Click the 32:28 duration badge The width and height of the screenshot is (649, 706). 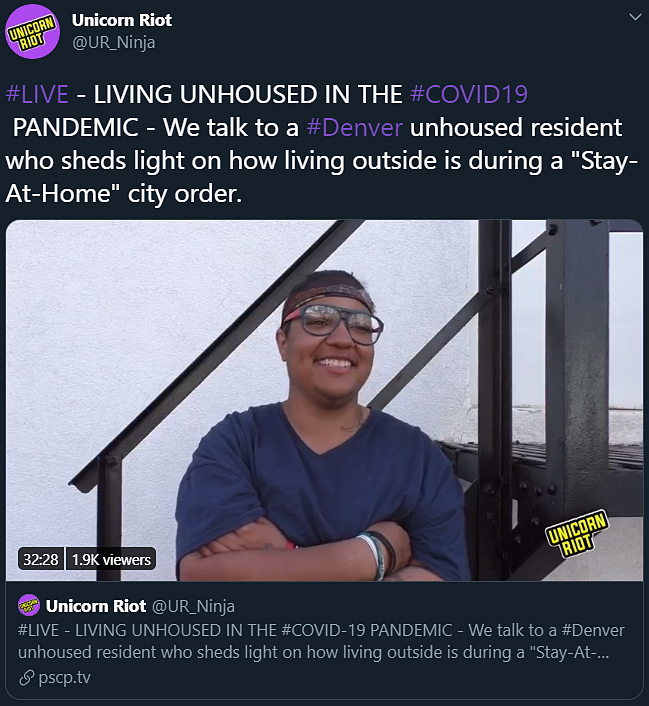point(41,559)
